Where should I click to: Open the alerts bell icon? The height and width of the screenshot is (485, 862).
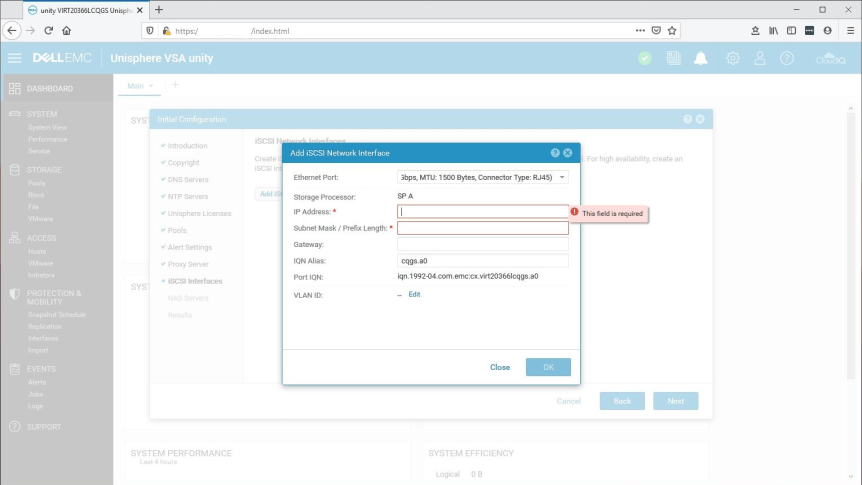[x=701, y=58]
